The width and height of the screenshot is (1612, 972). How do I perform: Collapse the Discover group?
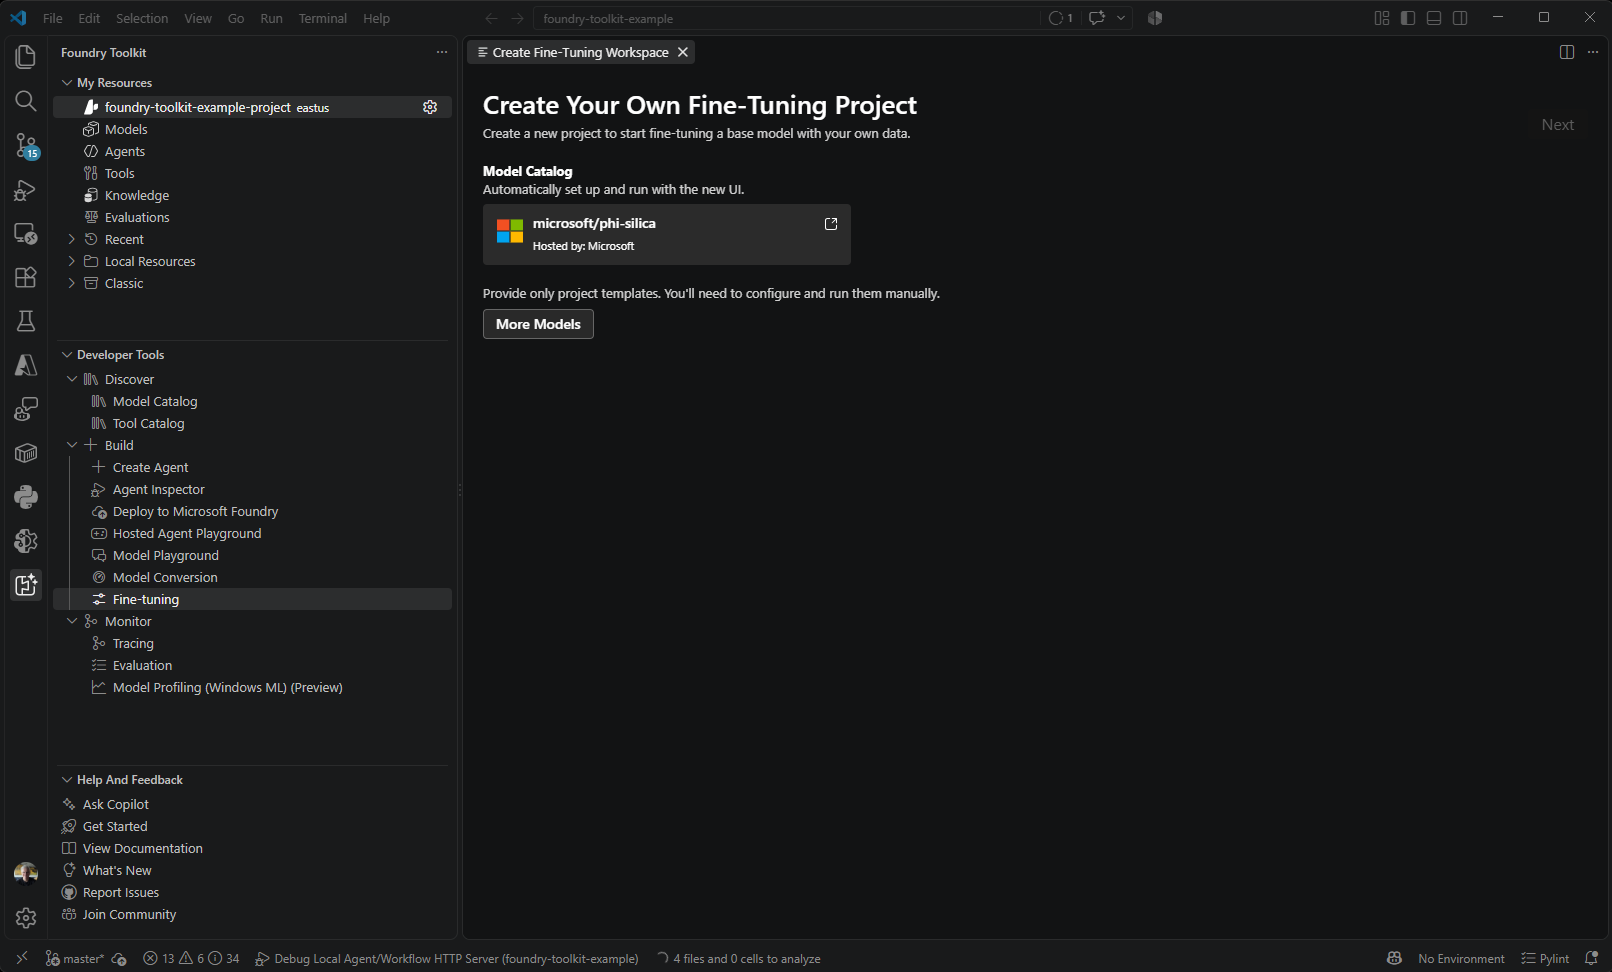pyautogui.click(x=72, y=379)
